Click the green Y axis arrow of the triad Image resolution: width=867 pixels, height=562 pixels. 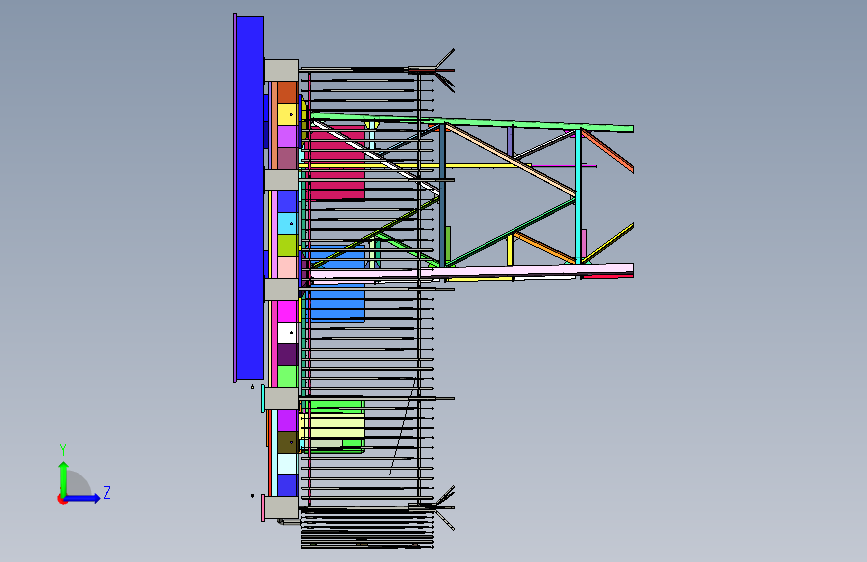pos(64,478)
